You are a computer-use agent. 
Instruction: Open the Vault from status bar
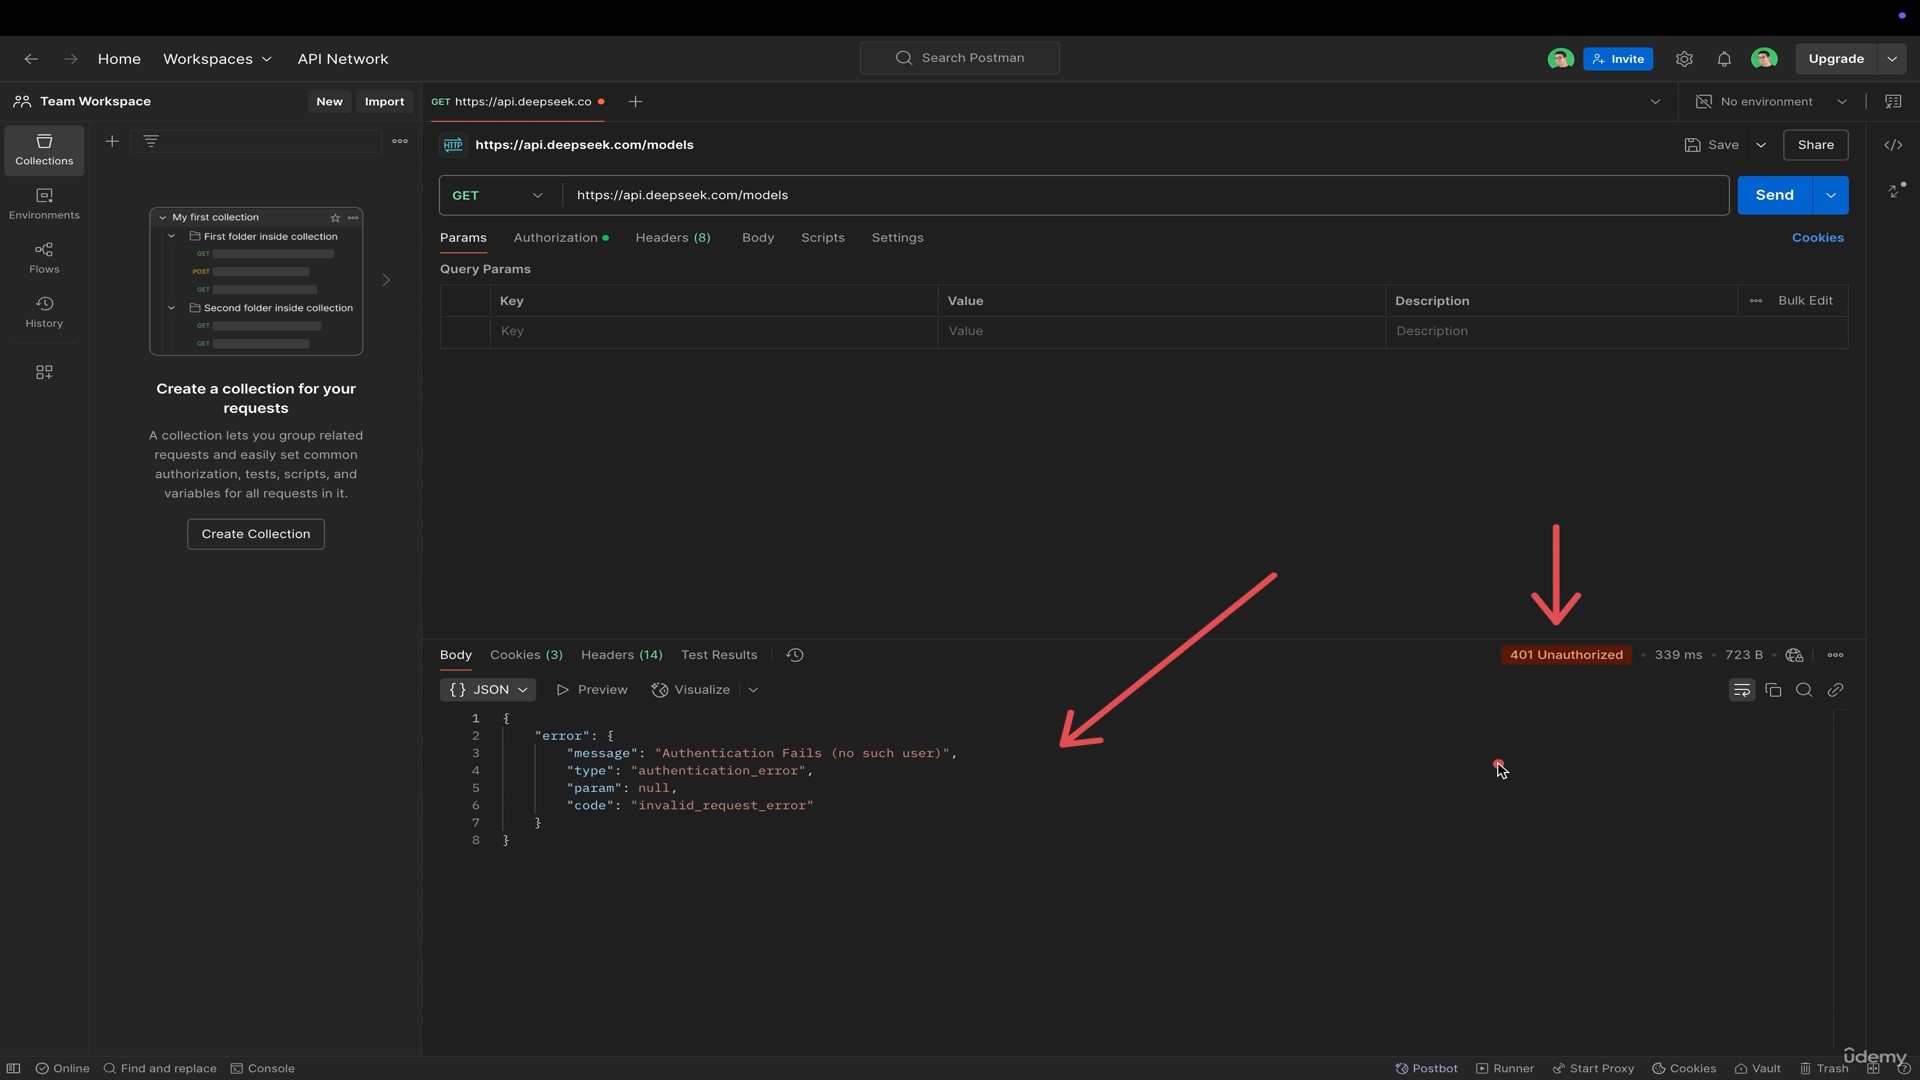point(1757,1068)
